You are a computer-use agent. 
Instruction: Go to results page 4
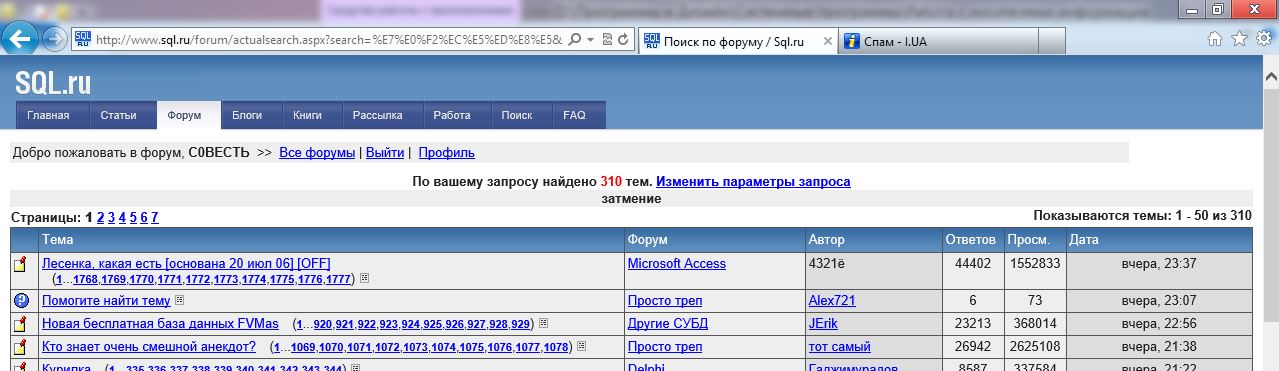point(122,217)
